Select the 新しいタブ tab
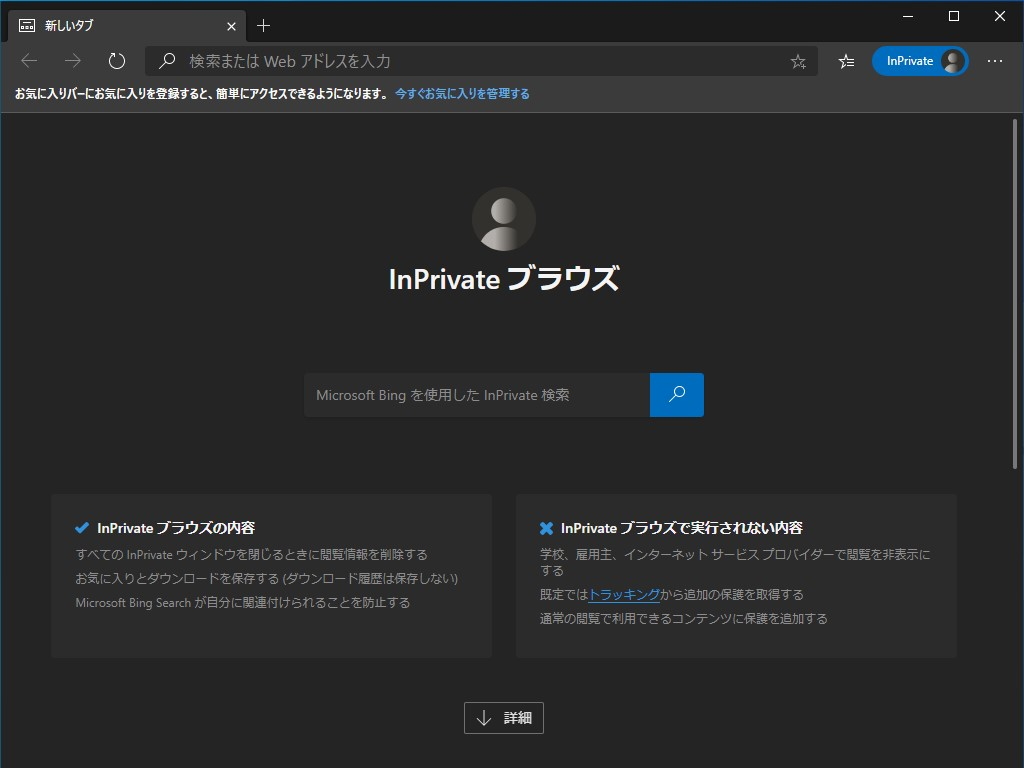The image size is (1024, 768). coord(120,25)
